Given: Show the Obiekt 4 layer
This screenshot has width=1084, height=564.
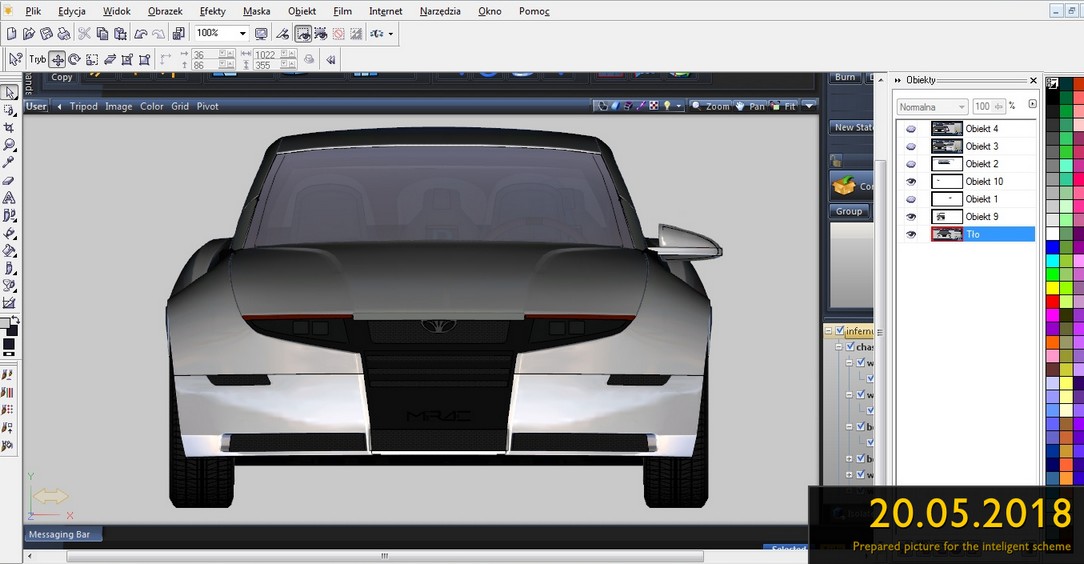Looking at the screenshot, I should click(911, 129).
